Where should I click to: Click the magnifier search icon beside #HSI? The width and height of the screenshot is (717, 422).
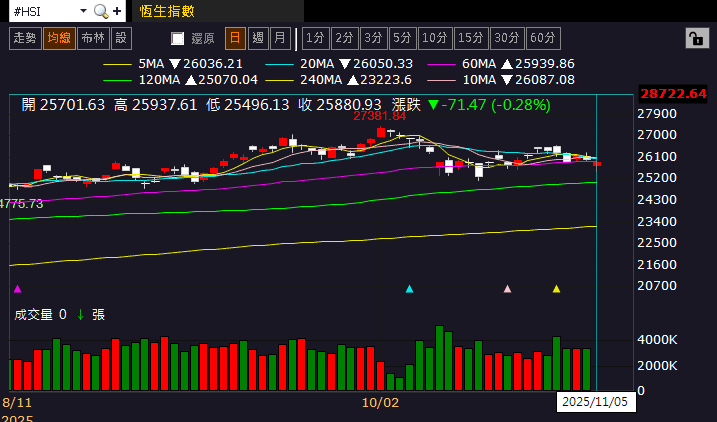coord(100,11)
